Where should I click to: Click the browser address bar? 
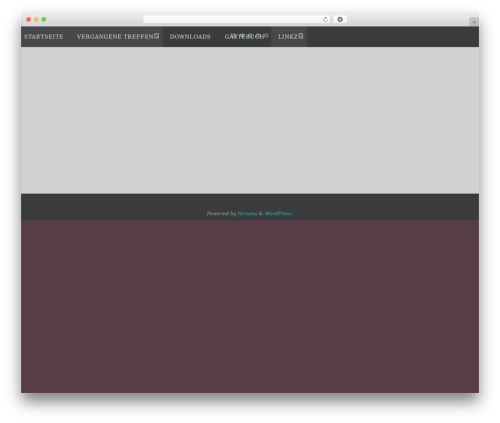pyautogui.click(x=237, y=19)
